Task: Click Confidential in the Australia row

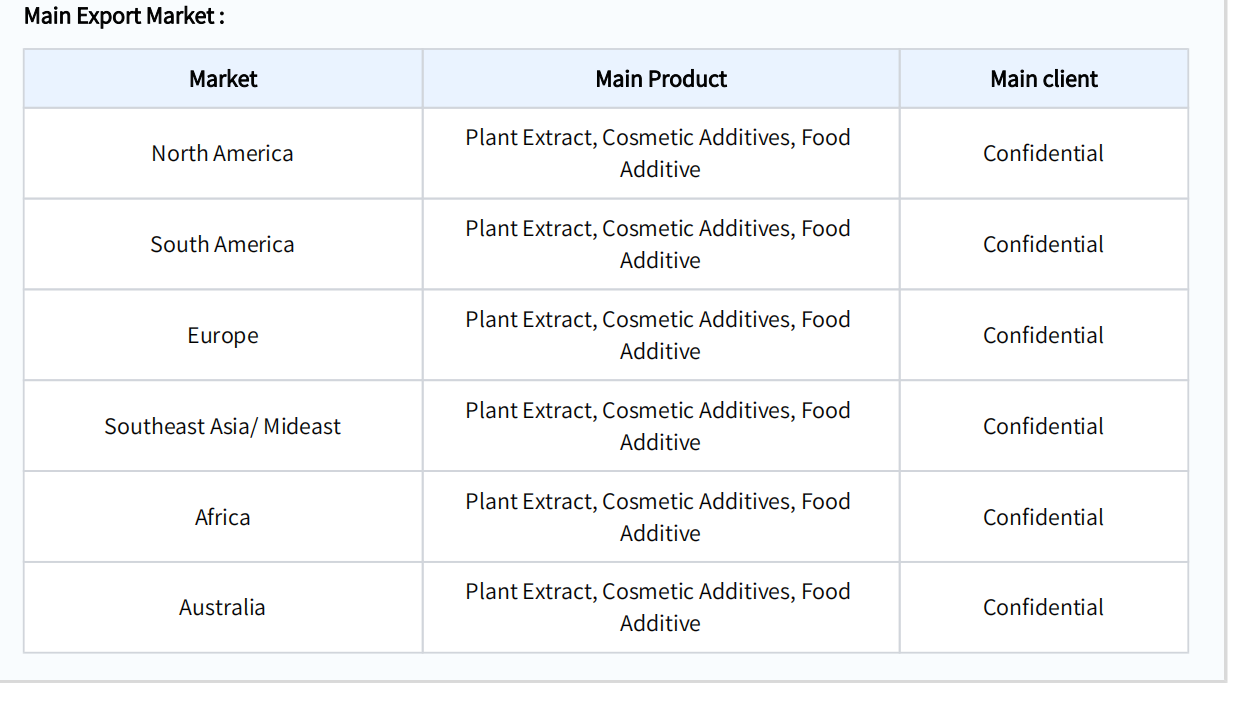Action: 1044,608
